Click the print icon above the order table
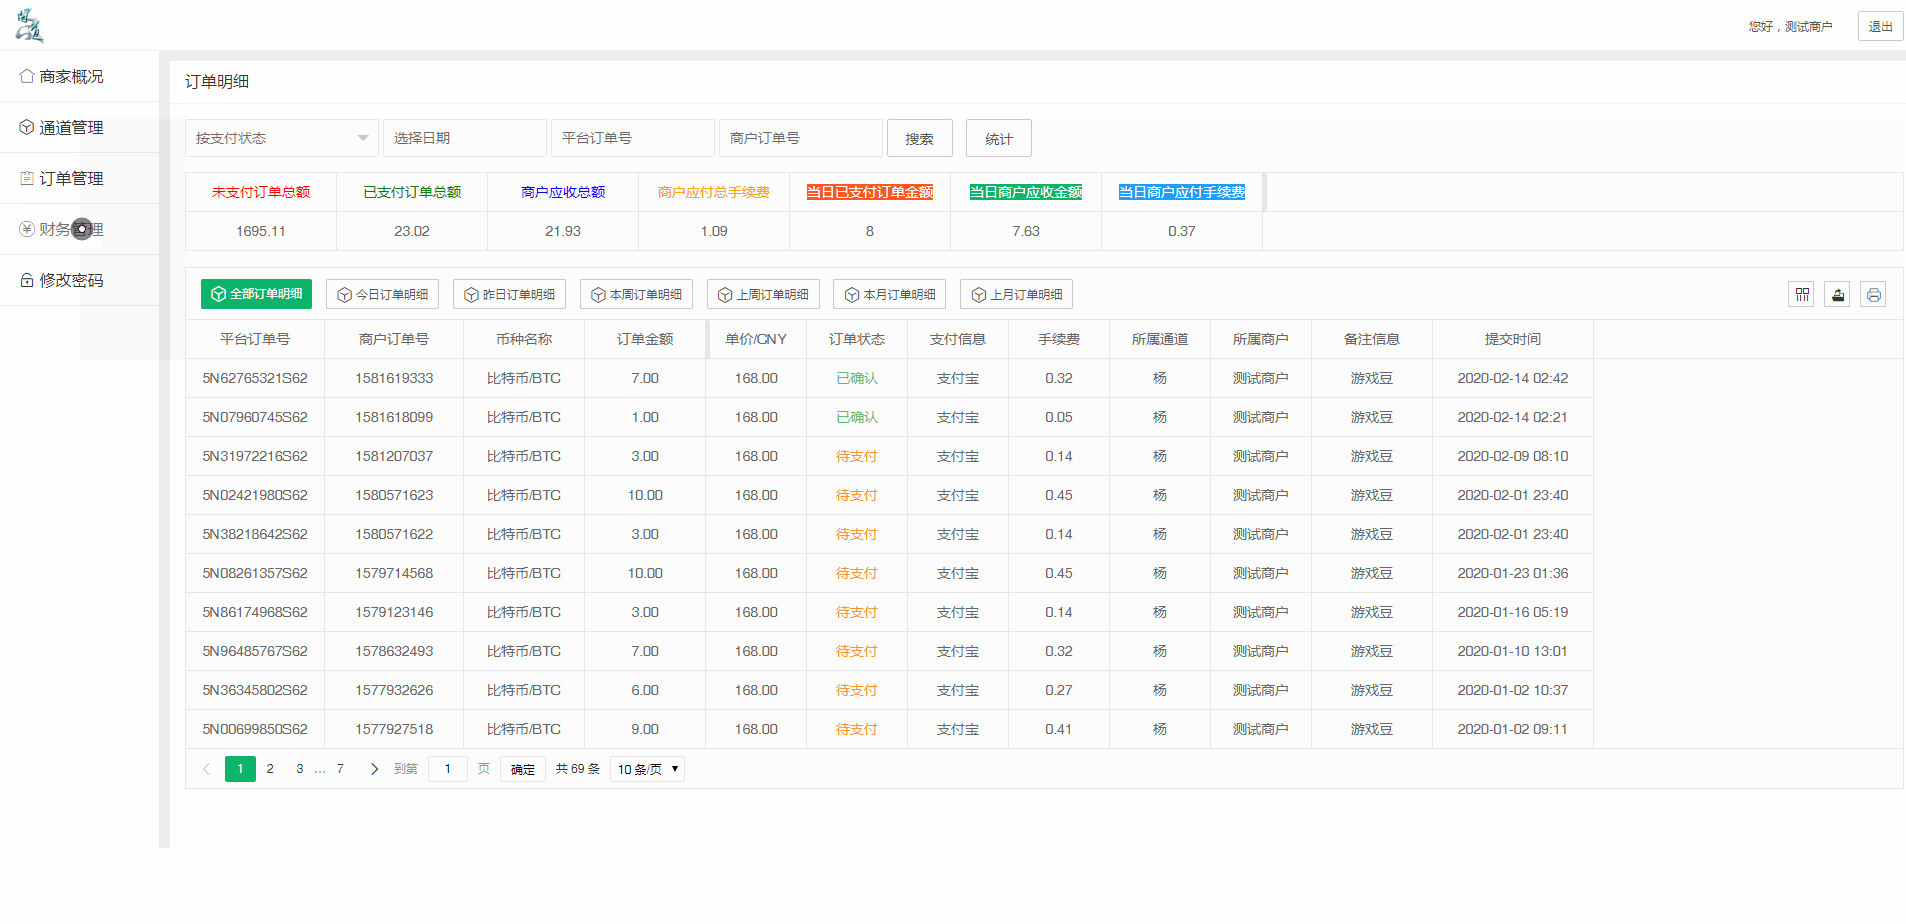The width and height of the screenshot is (1906, 924). click(1873, 294)
